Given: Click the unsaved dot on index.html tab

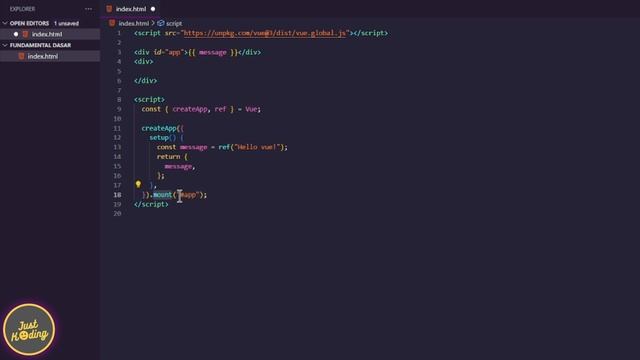Looking at the screenshot, I should pos(153,9).
